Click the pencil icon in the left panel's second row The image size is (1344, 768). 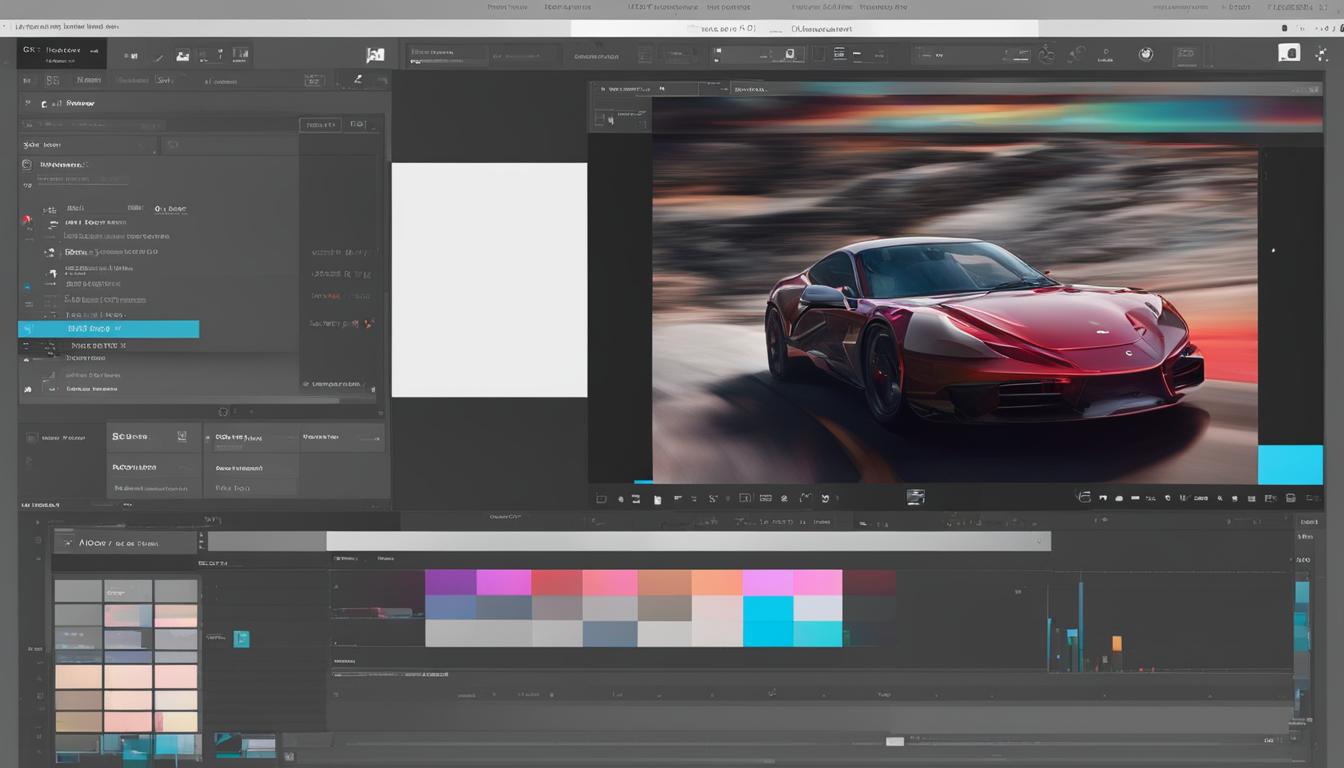[357, 79]
